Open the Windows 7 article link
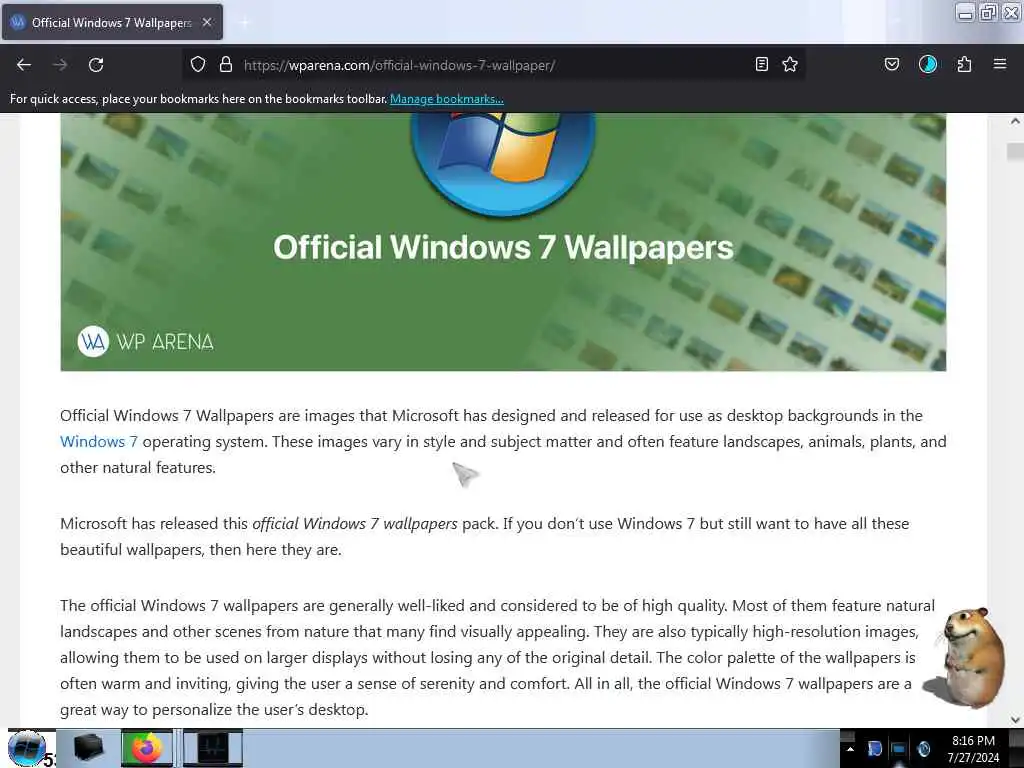1024x768 pixels. (99, 441)
